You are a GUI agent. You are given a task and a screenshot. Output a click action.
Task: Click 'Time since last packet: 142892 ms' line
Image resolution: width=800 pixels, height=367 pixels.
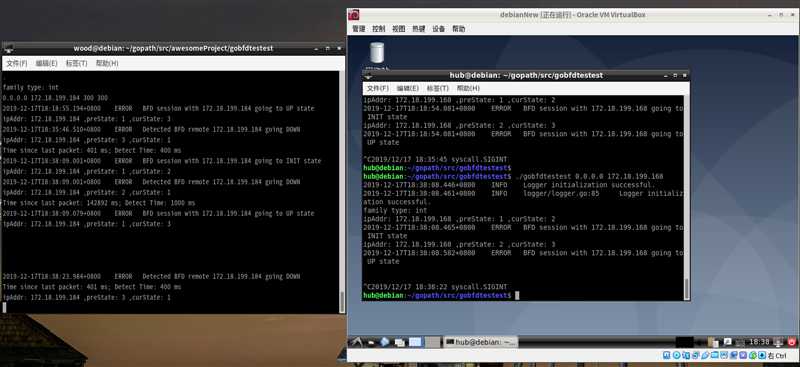click(98, 203)
